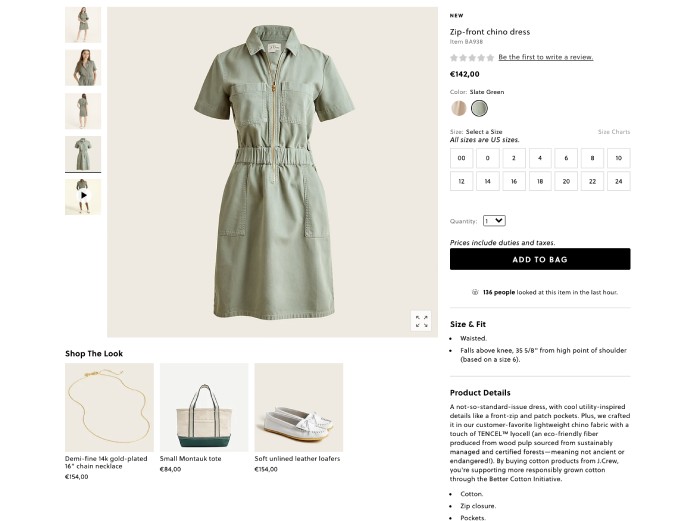The height and width of the screenshot is (521, 700).
Task: Open the Quantity dropdown
Action: (494, 220)
